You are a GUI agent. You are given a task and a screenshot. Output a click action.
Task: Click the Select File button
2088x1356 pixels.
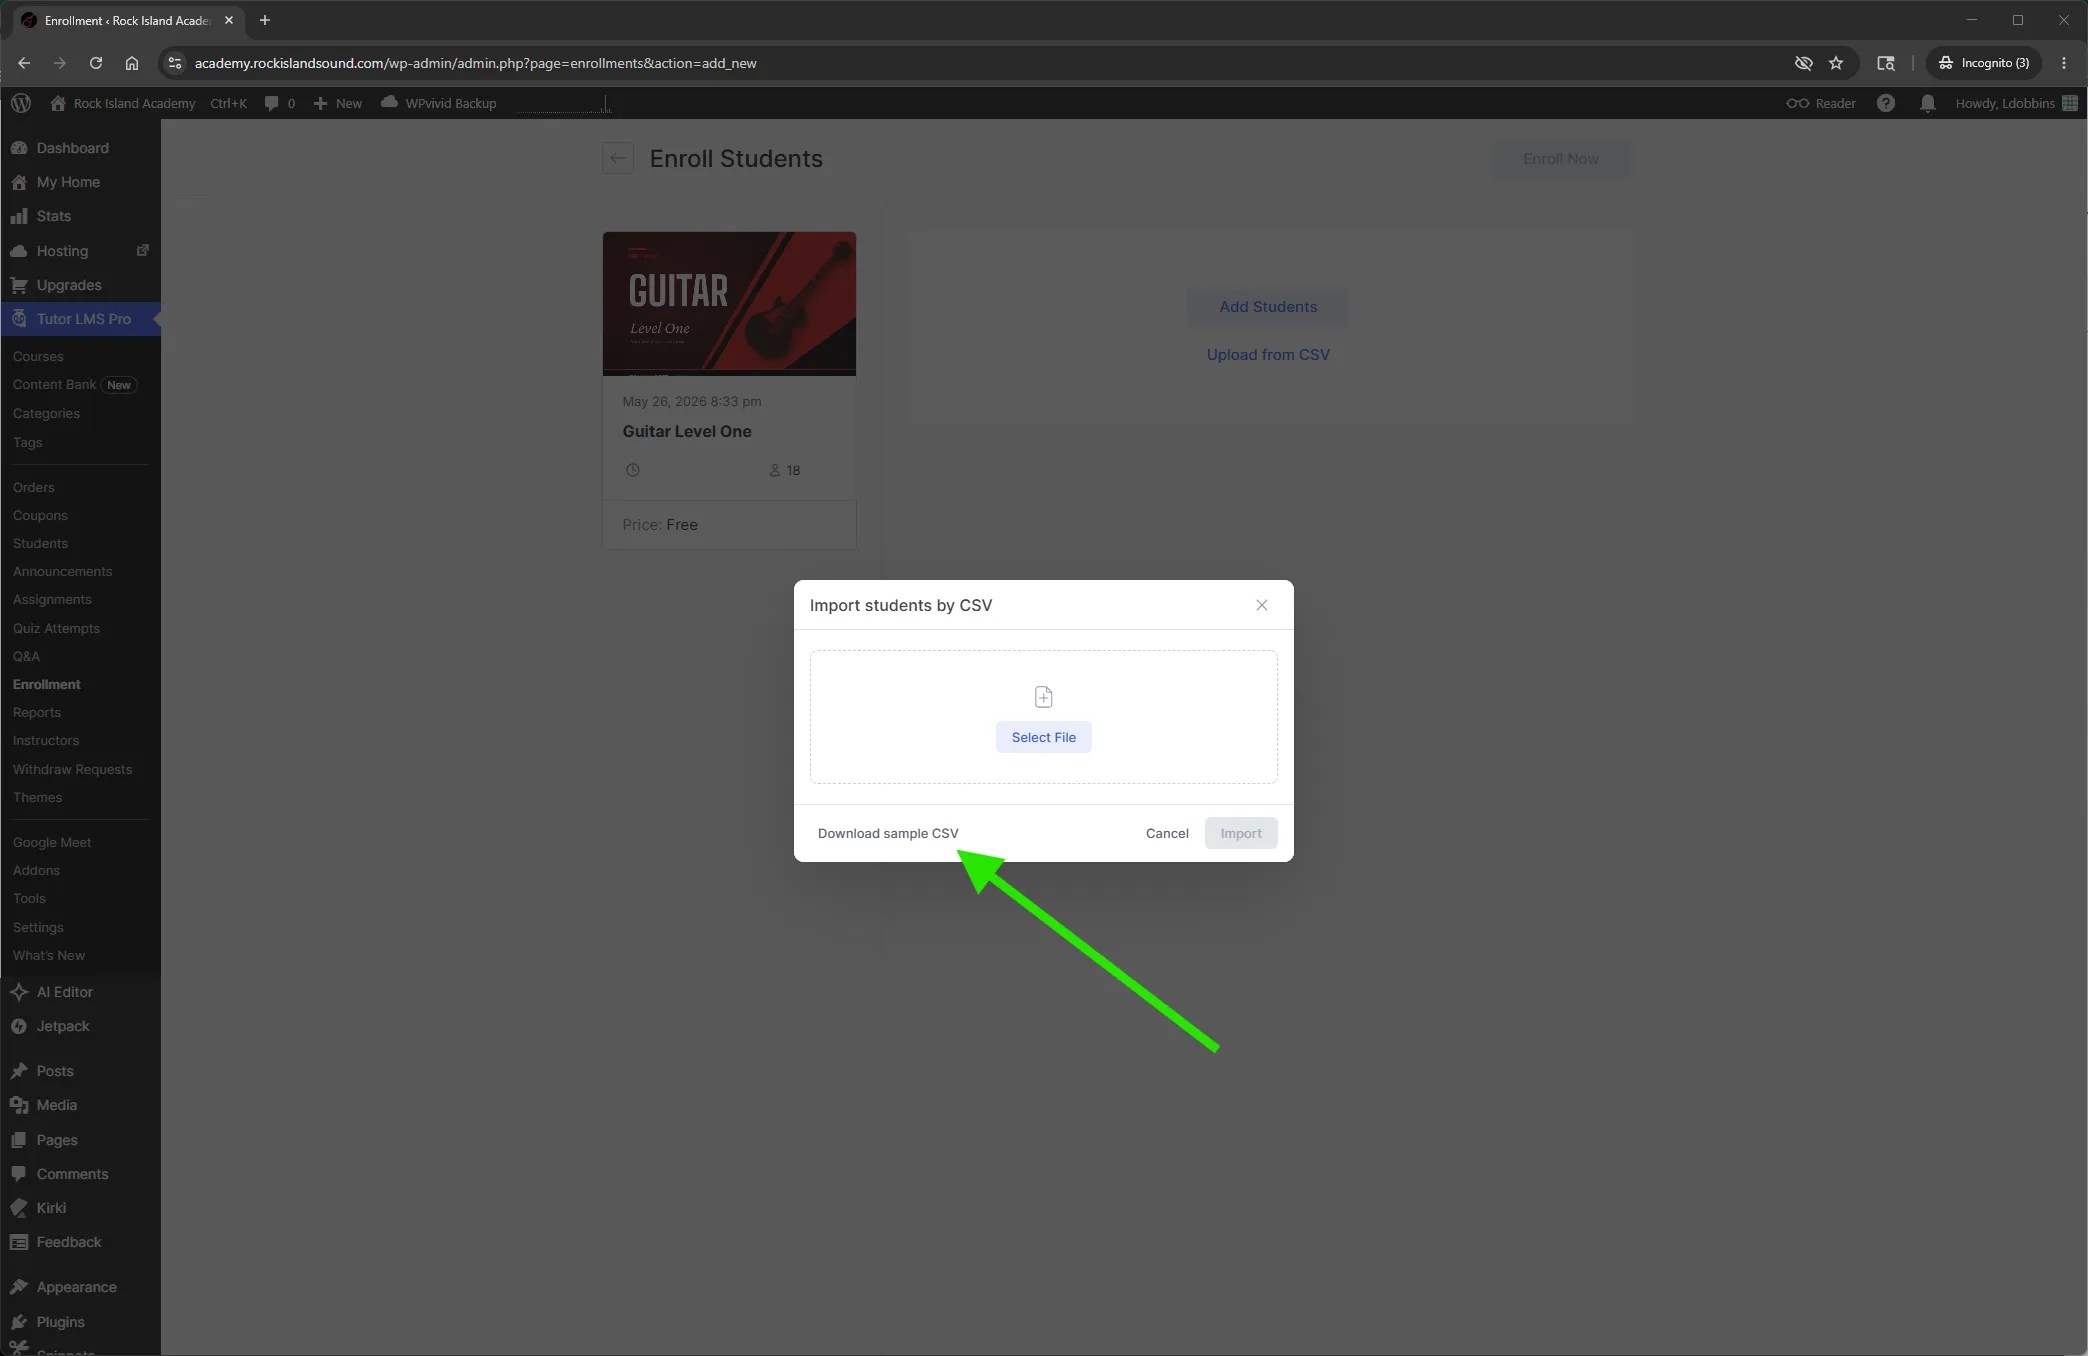[1043, 737]
